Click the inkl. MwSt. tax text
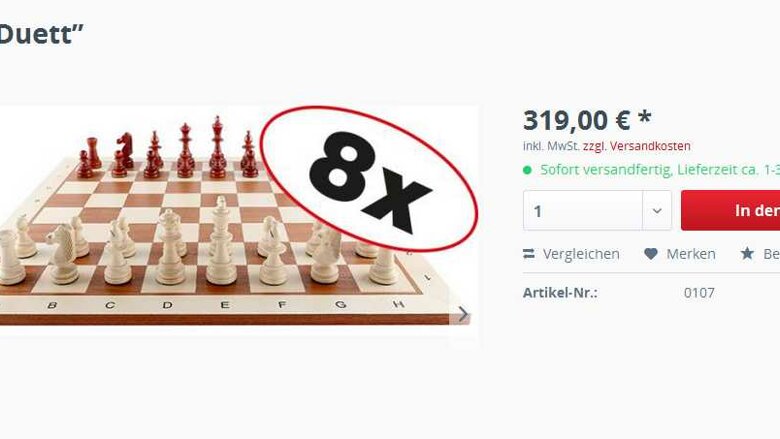Image resolution: width=780 pixels, height=439 pixels. pyautogui.click(x=551, y=146)
